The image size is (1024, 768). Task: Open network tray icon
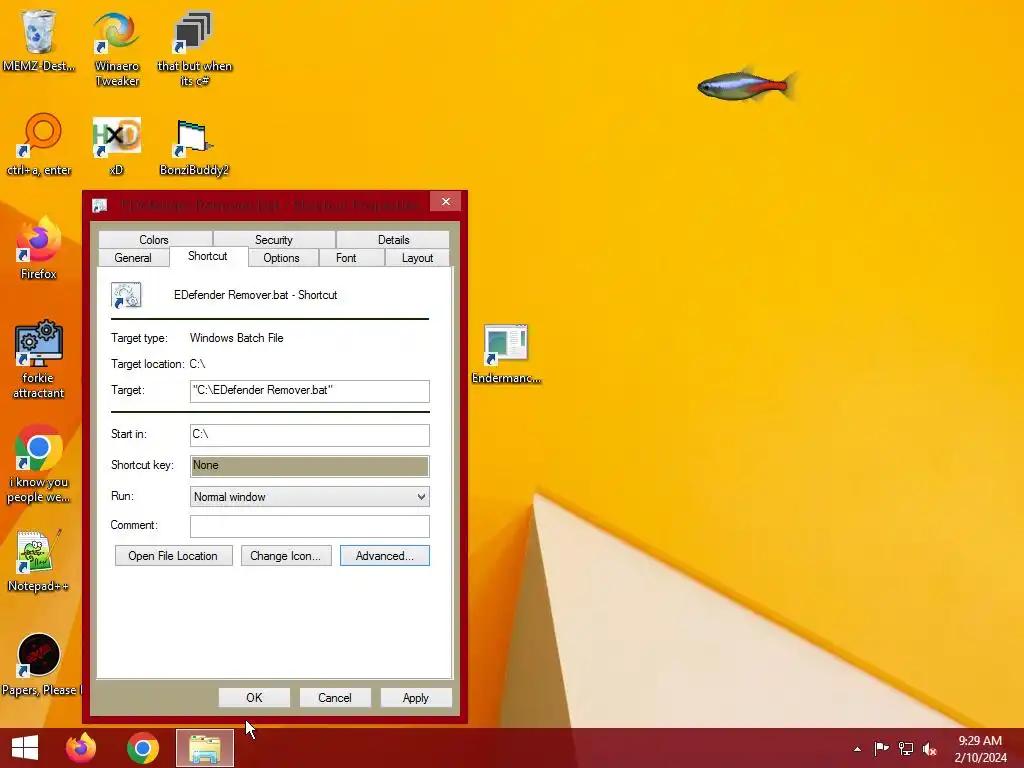(x=906, y=748)
